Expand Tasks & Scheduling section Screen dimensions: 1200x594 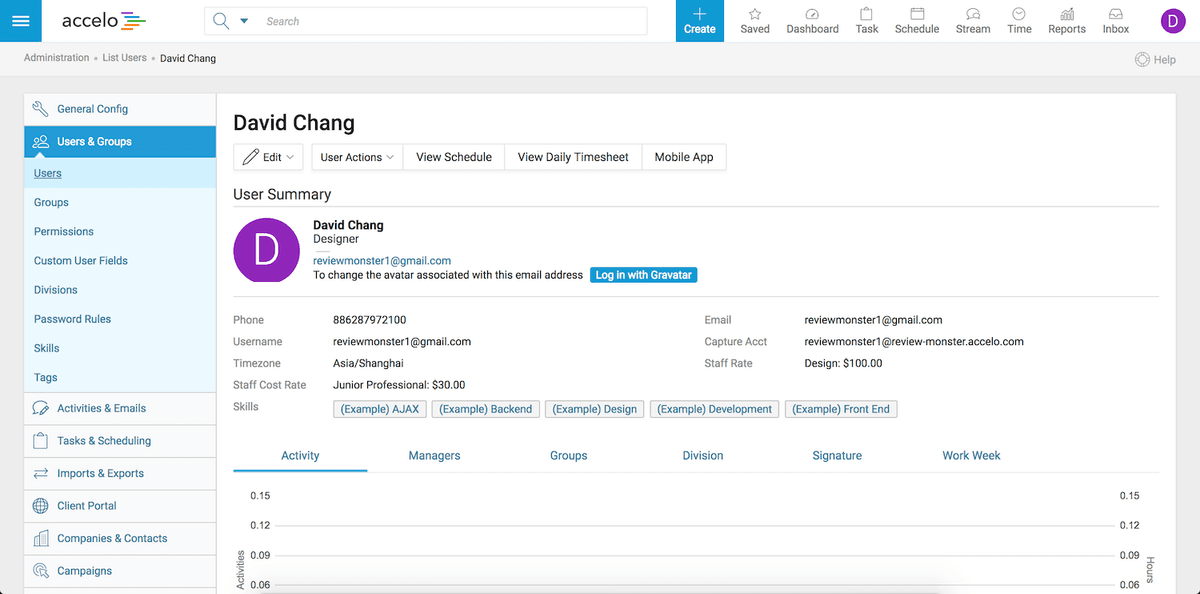(120, 440)
